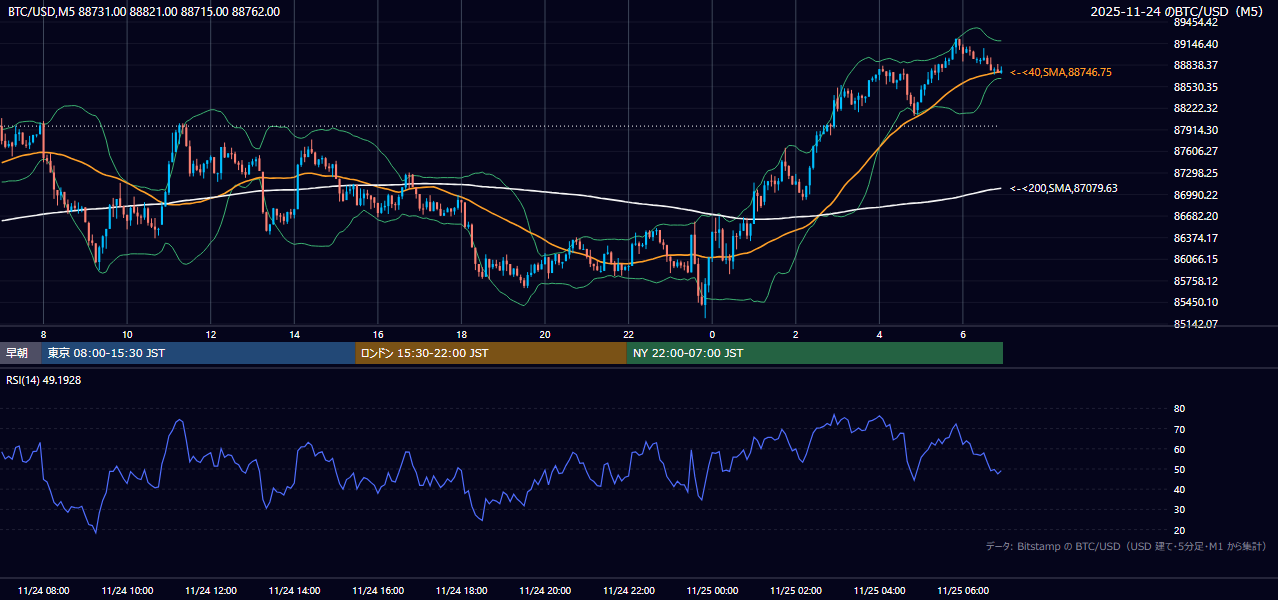
Task: Click price axis value 85142.07
Action: click(x=1195, y=324)
